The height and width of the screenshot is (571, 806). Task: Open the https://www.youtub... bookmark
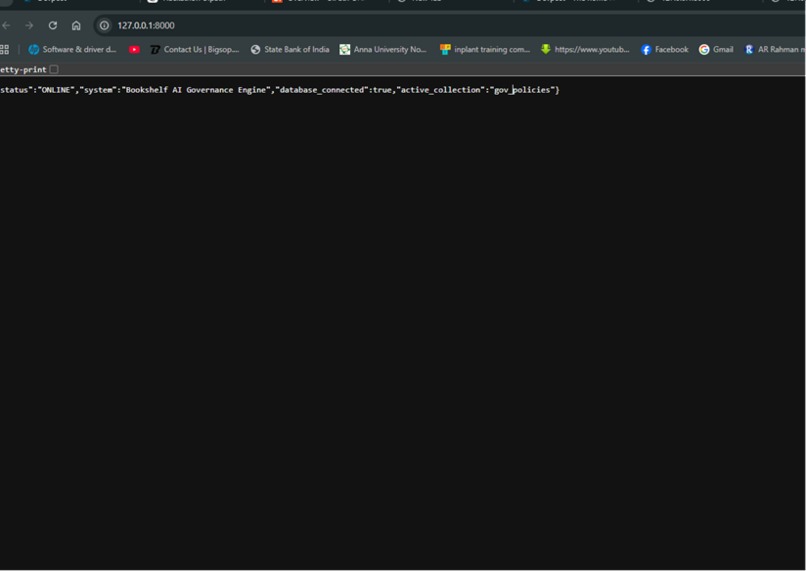(x=585, y=49)
